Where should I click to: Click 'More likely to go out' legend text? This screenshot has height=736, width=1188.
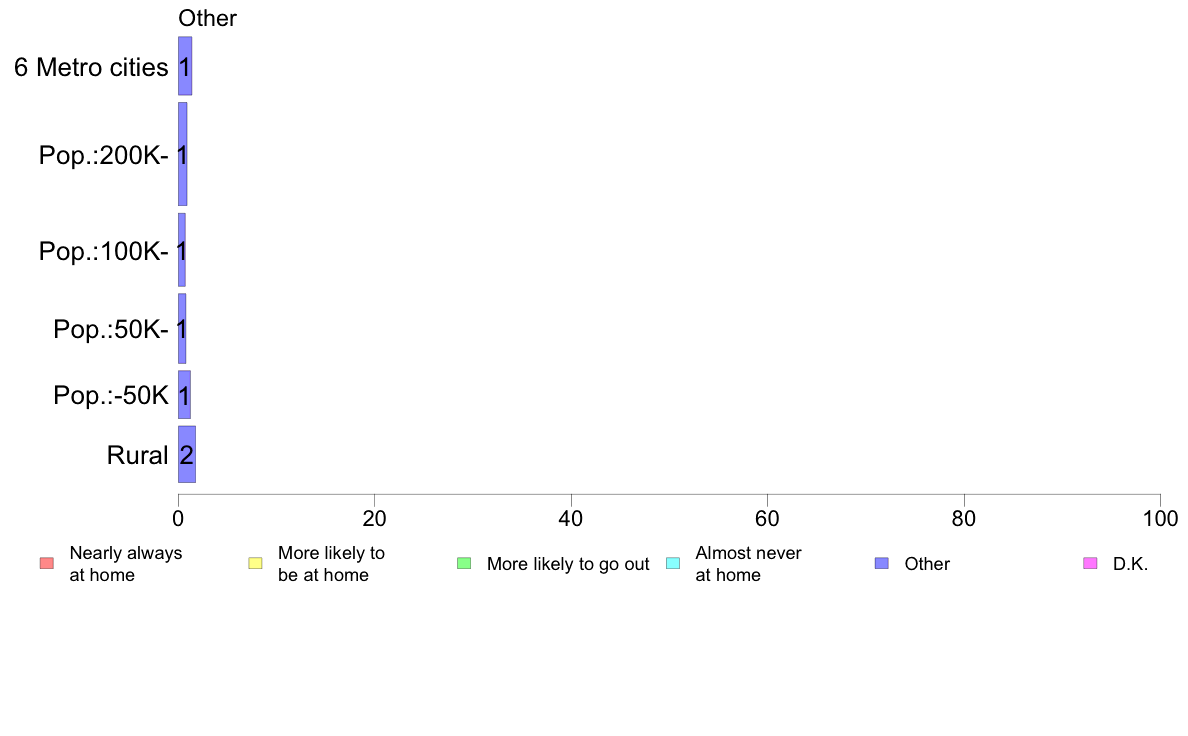coord(568,564)
